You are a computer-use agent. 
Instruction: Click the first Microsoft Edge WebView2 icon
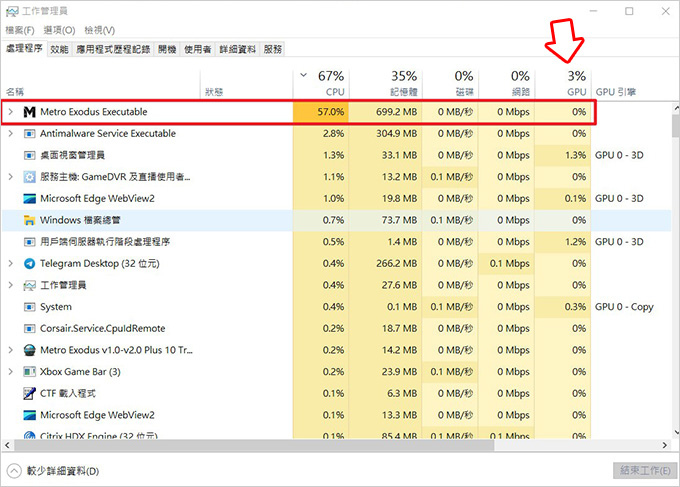point(29,199)
